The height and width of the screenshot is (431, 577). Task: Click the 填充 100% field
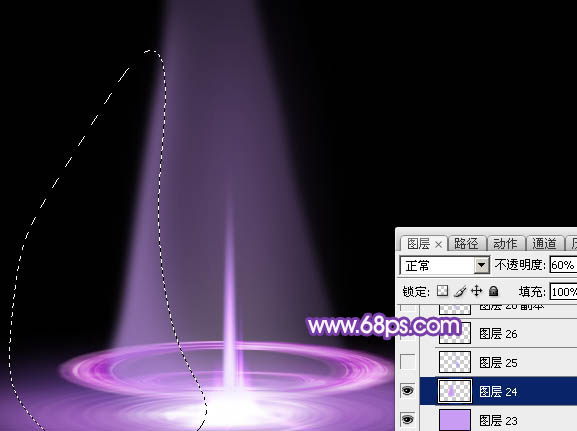click(x=563, y=292)
